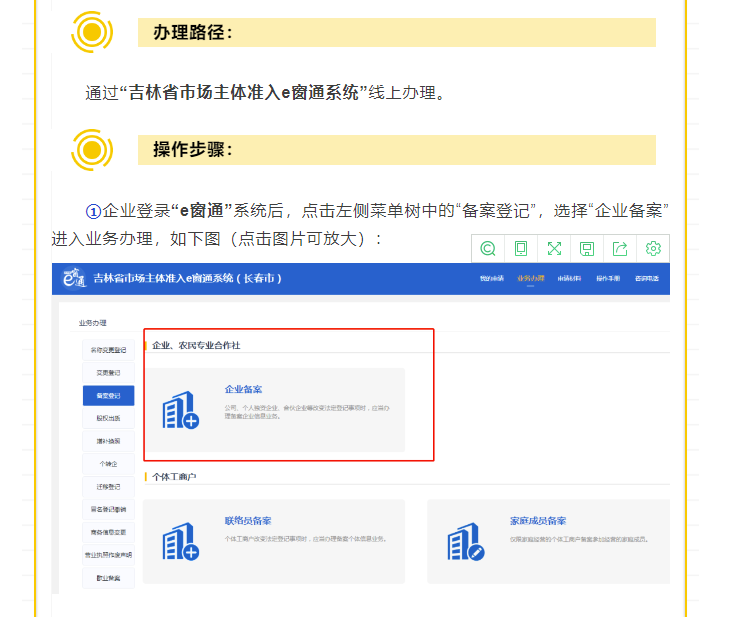730x617 pixels.
Task: Select 备案登记 in the left menu
Action: [108, 396]
